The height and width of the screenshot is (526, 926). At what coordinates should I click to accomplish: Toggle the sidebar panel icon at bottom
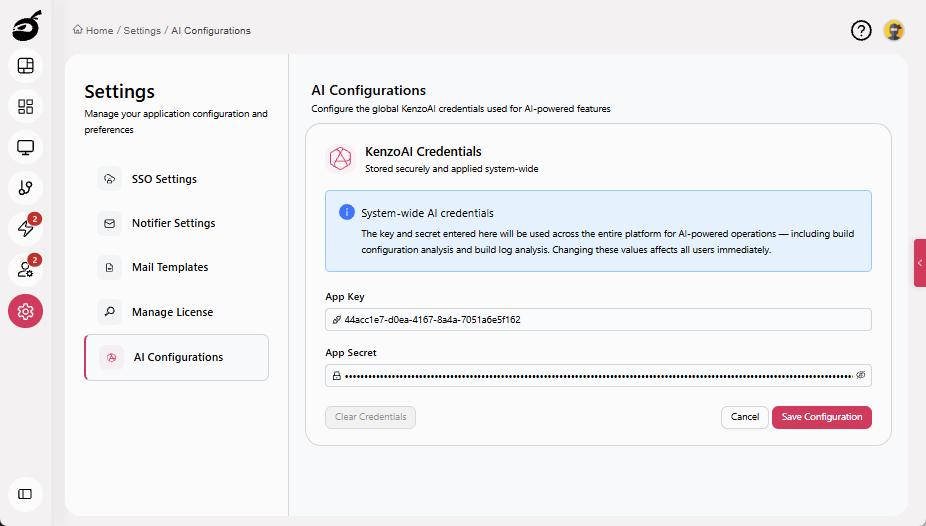tap(25, 494)
